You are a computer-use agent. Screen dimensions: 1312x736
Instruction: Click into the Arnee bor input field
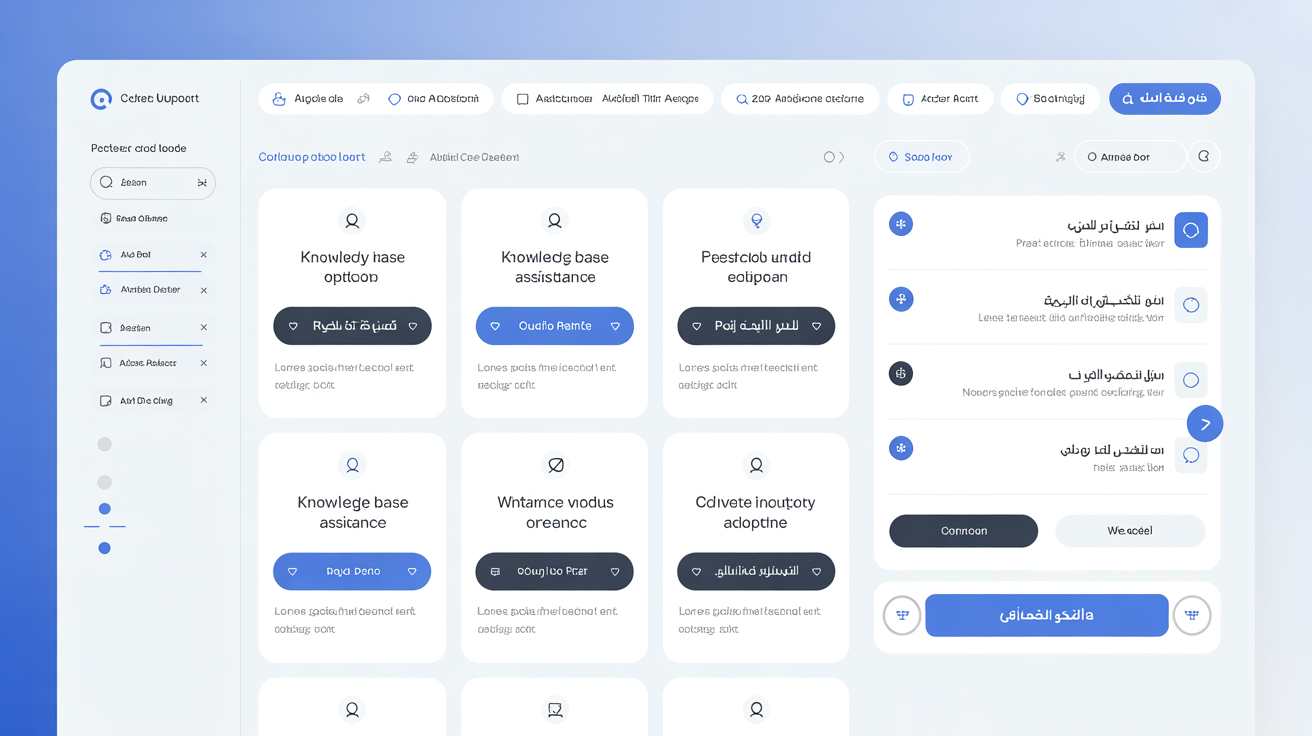point(1130,157)
